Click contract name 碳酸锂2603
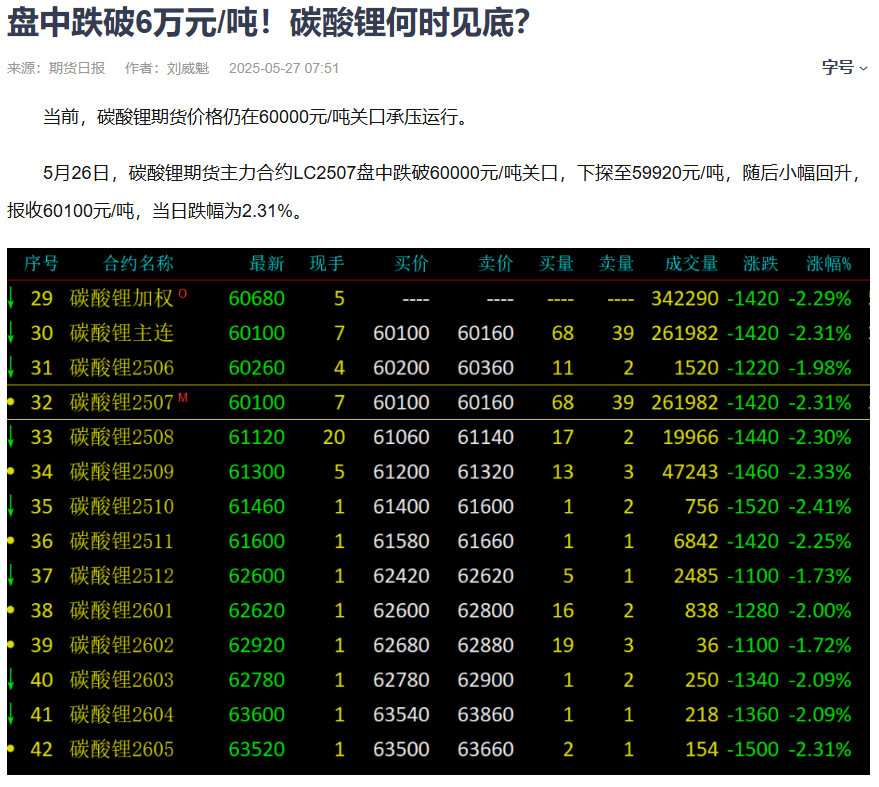879x787 pixels. tap(121, 680)
